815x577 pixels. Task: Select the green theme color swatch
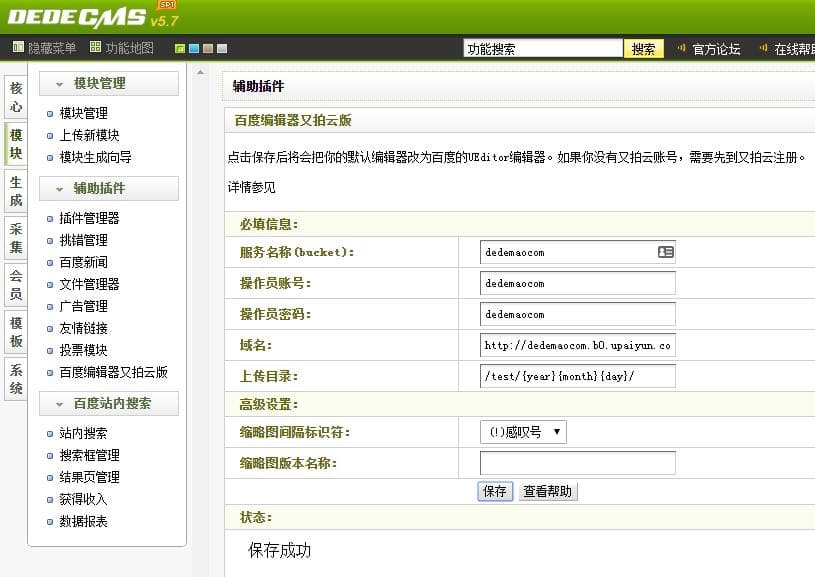click(x=180, y=48)
